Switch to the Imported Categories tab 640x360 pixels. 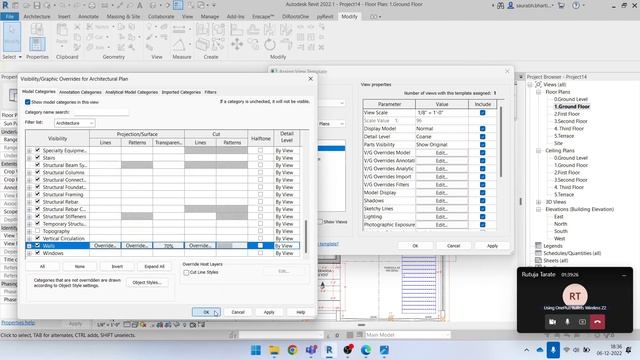181,92
